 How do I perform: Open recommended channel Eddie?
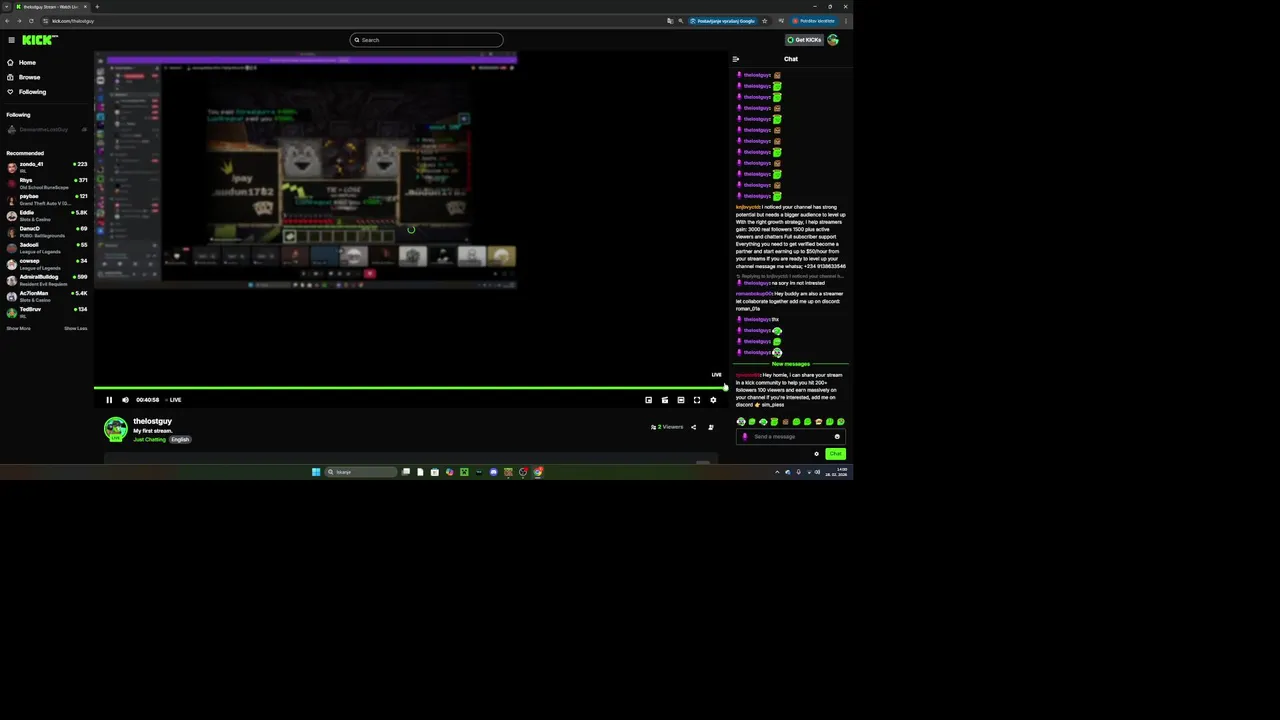[47, 214]
